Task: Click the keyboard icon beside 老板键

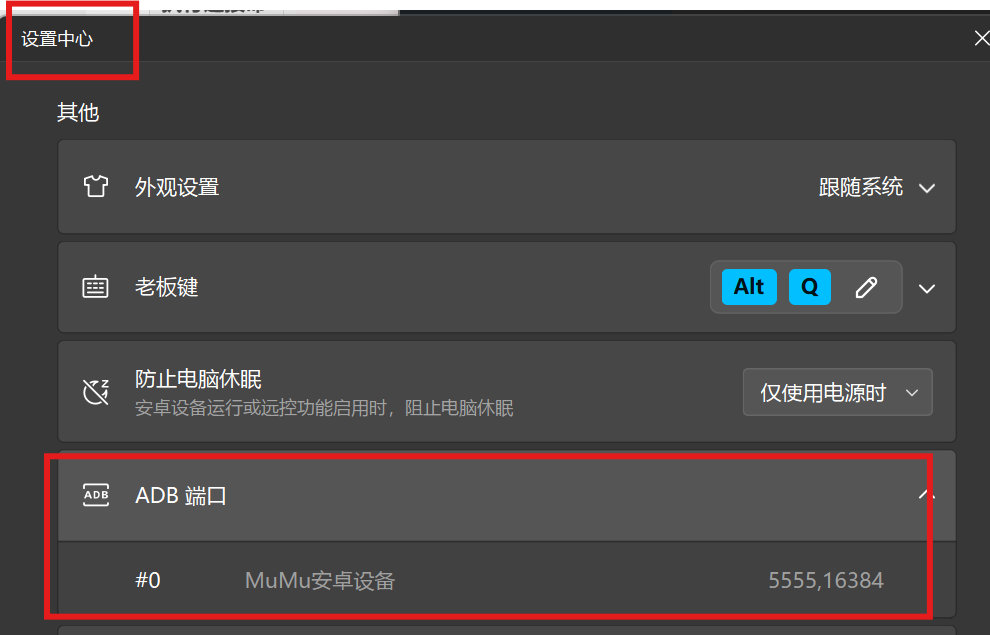Action: 95,287
